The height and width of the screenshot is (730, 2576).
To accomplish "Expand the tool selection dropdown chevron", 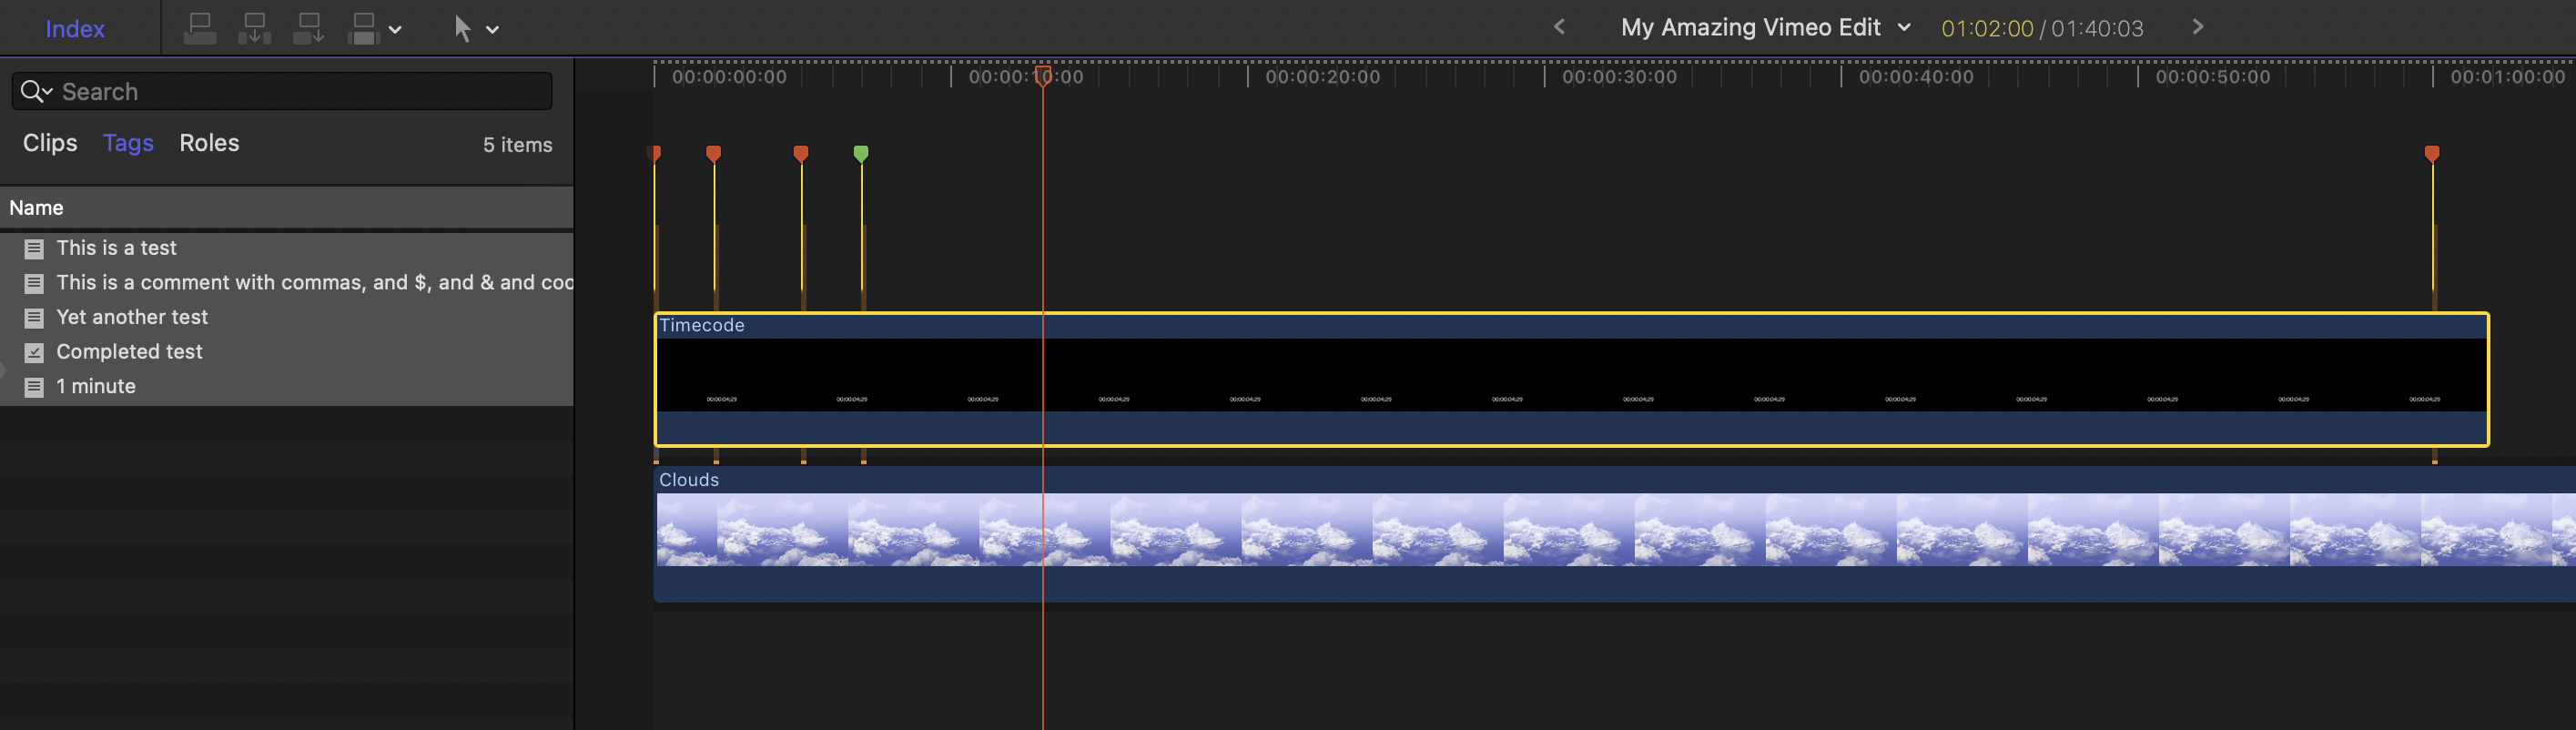I will (x=493, y=29).
